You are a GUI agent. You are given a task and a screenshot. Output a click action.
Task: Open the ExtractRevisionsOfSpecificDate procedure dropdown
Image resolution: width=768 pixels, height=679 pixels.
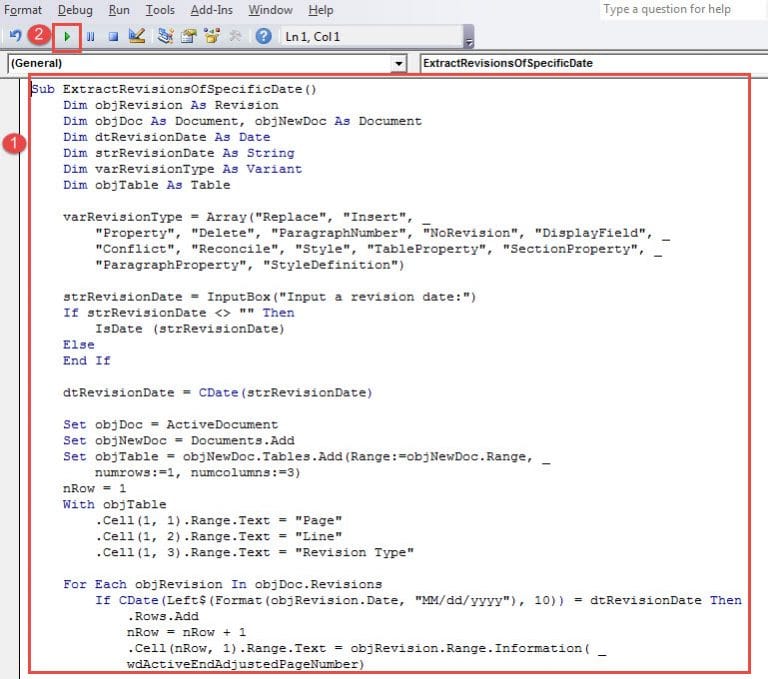coord(590,63)
